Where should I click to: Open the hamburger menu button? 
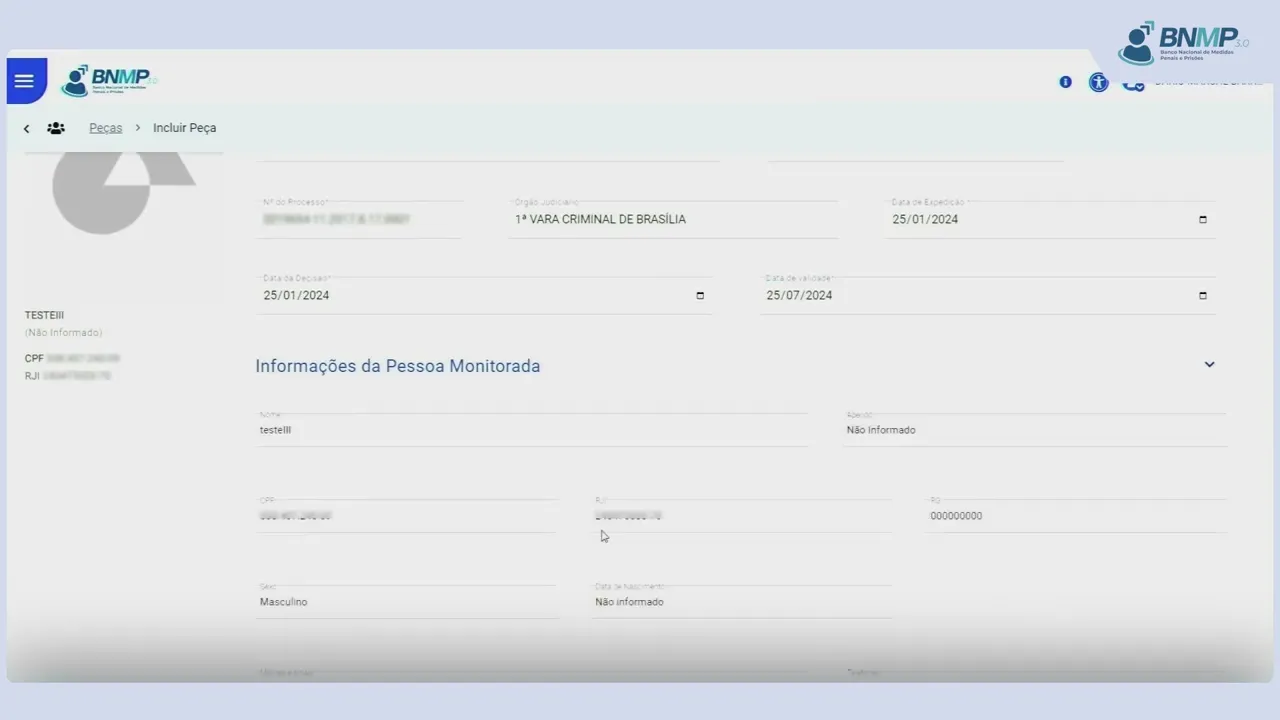(26, 81)
